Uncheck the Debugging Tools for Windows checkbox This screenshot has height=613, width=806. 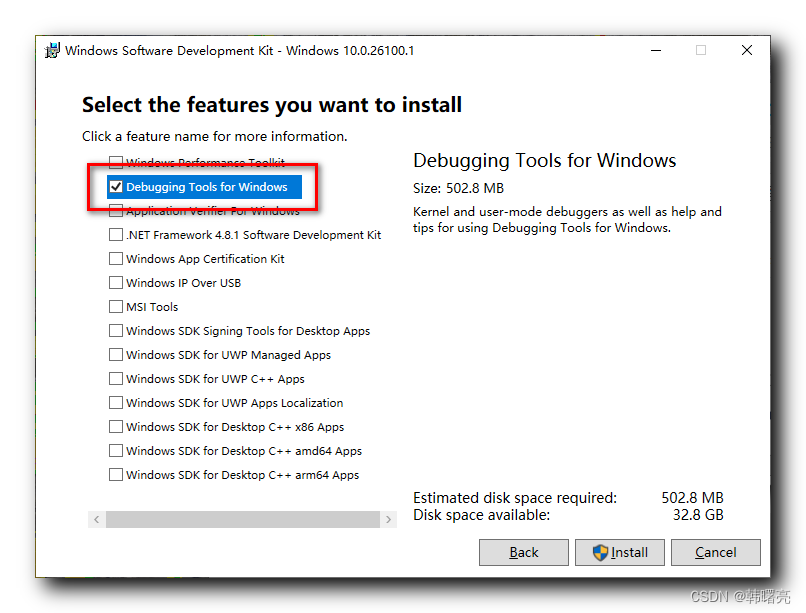tap(116, 187)
